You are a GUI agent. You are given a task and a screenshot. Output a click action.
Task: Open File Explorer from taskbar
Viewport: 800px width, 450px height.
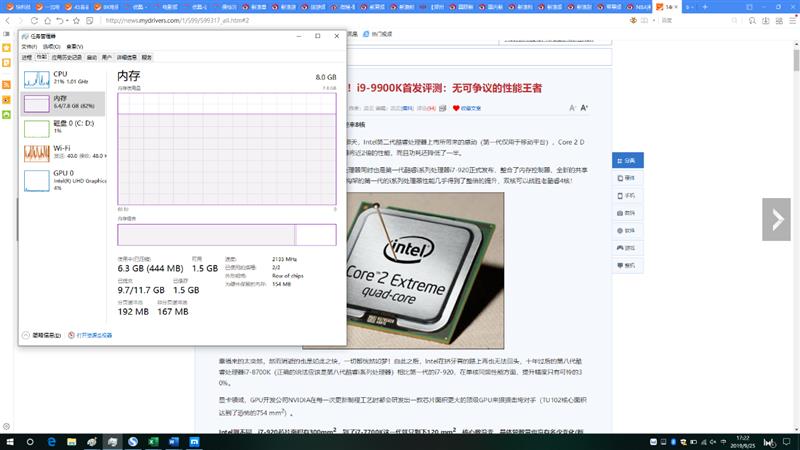pos(71,442)
